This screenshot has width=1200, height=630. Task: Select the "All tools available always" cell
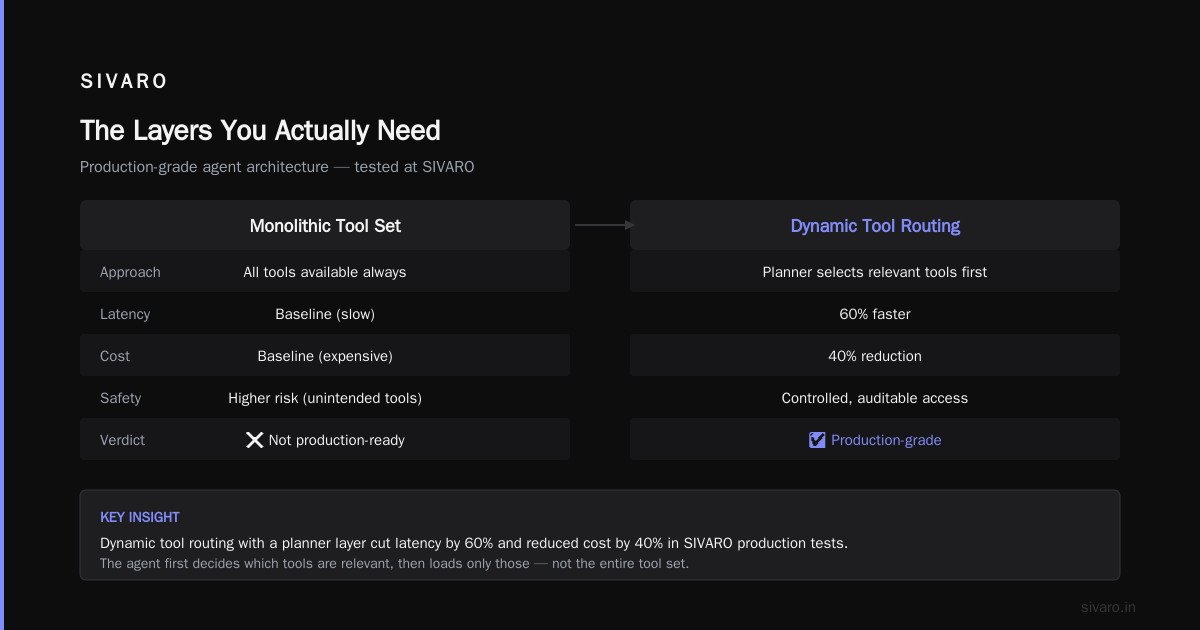pyautogui.click(x=325, y=272)
